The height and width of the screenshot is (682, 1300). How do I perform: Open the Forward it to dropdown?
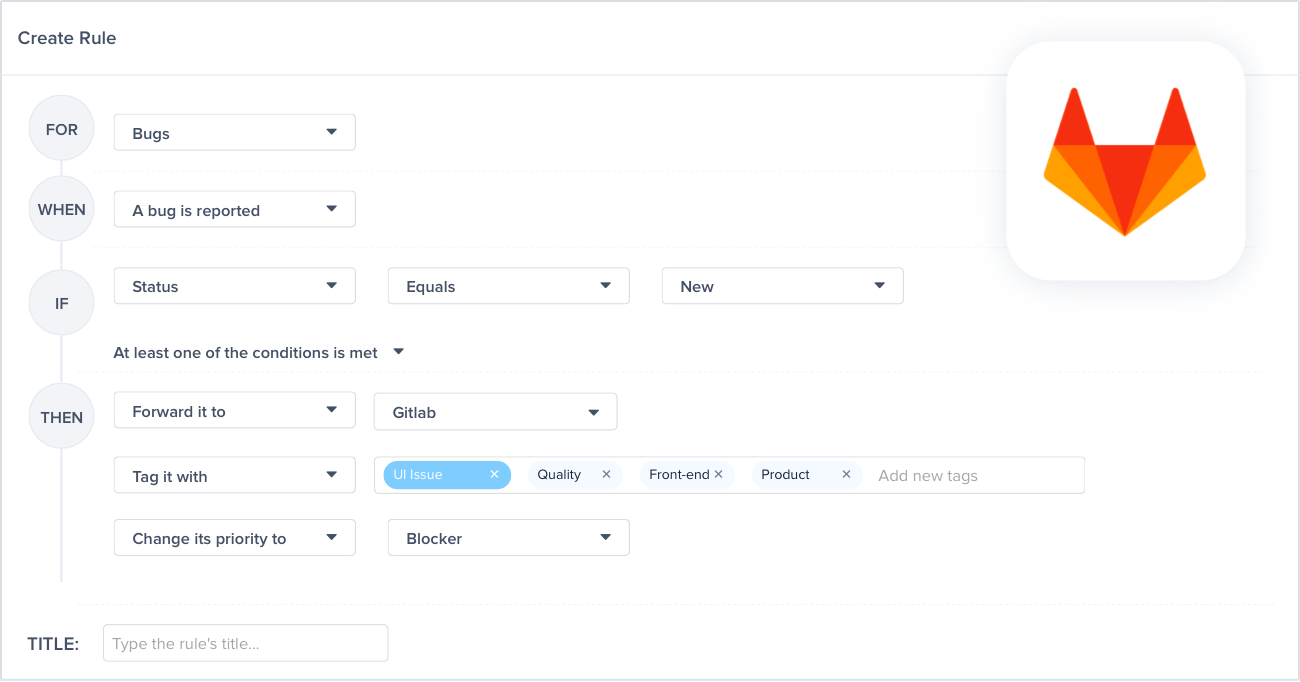(235, 411)
